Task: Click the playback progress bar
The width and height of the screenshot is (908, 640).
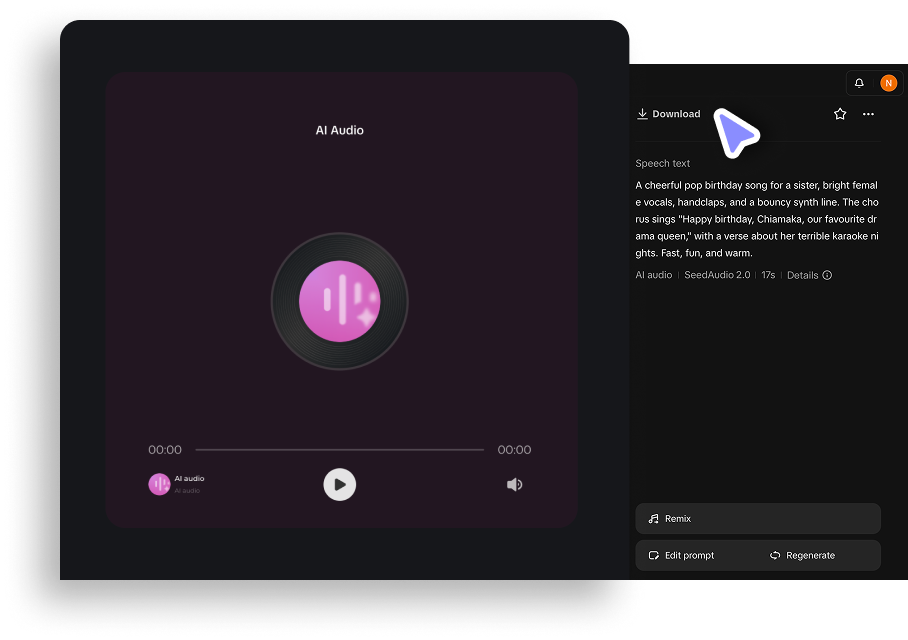Action: (x=339, y=449)
